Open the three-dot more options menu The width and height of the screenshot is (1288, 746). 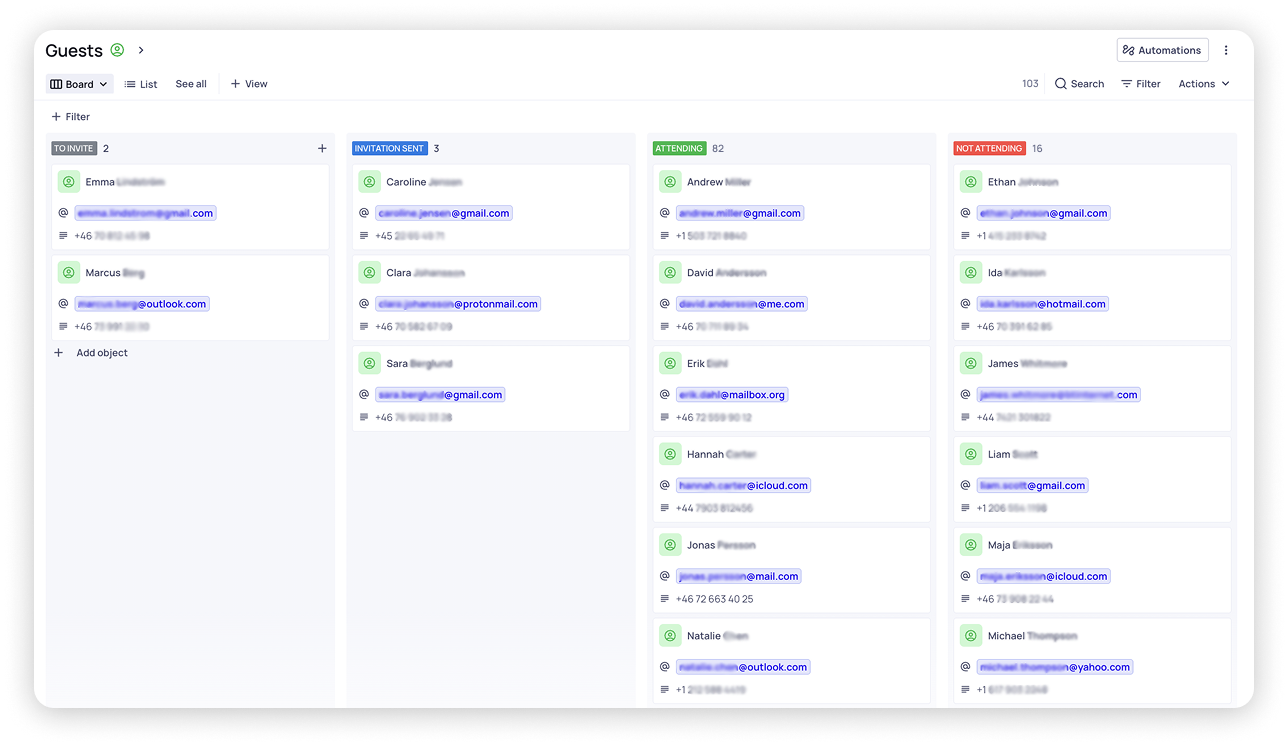[x=1226, y=50]
